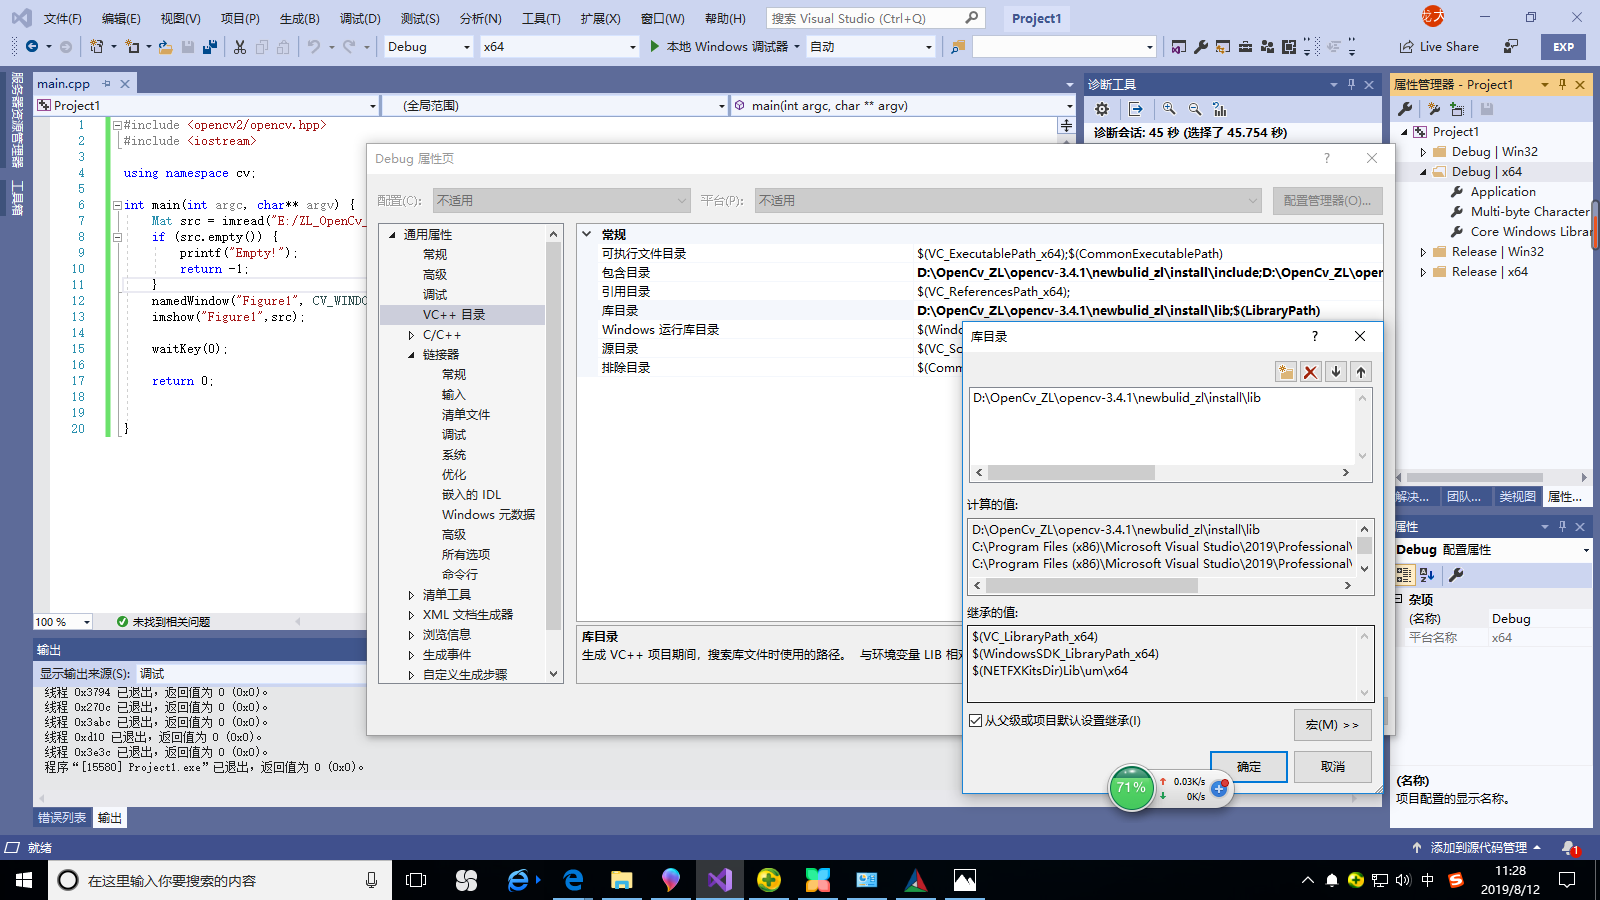Switch to the 错误列表 tab
This screenshot has height=900, width=1600.
pyautogui.click(x=62, y=818)
